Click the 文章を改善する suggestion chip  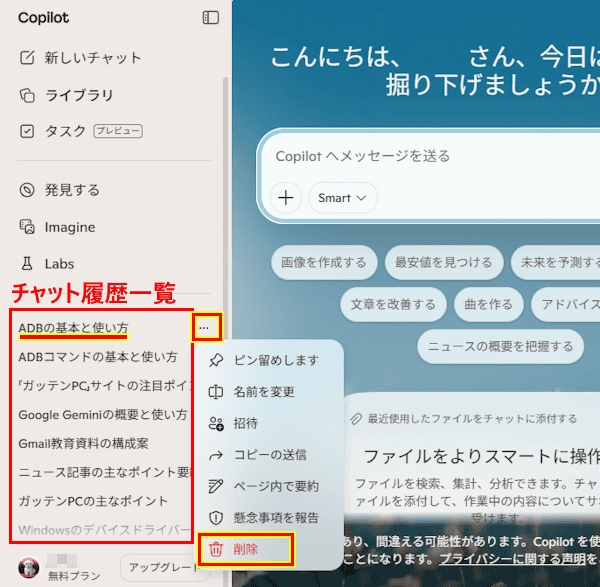pyautogui.click(x=393, y=305)
